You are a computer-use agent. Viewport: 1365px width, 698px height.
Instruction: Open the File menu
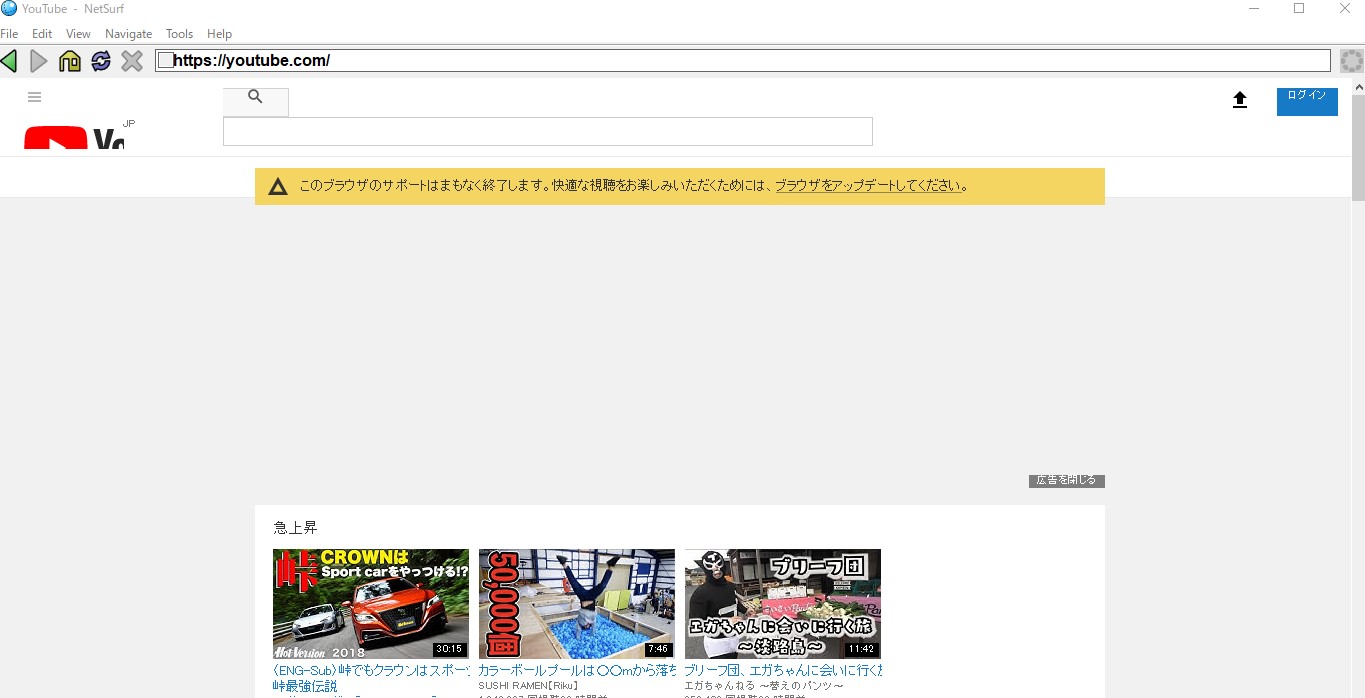pos(9,34)
